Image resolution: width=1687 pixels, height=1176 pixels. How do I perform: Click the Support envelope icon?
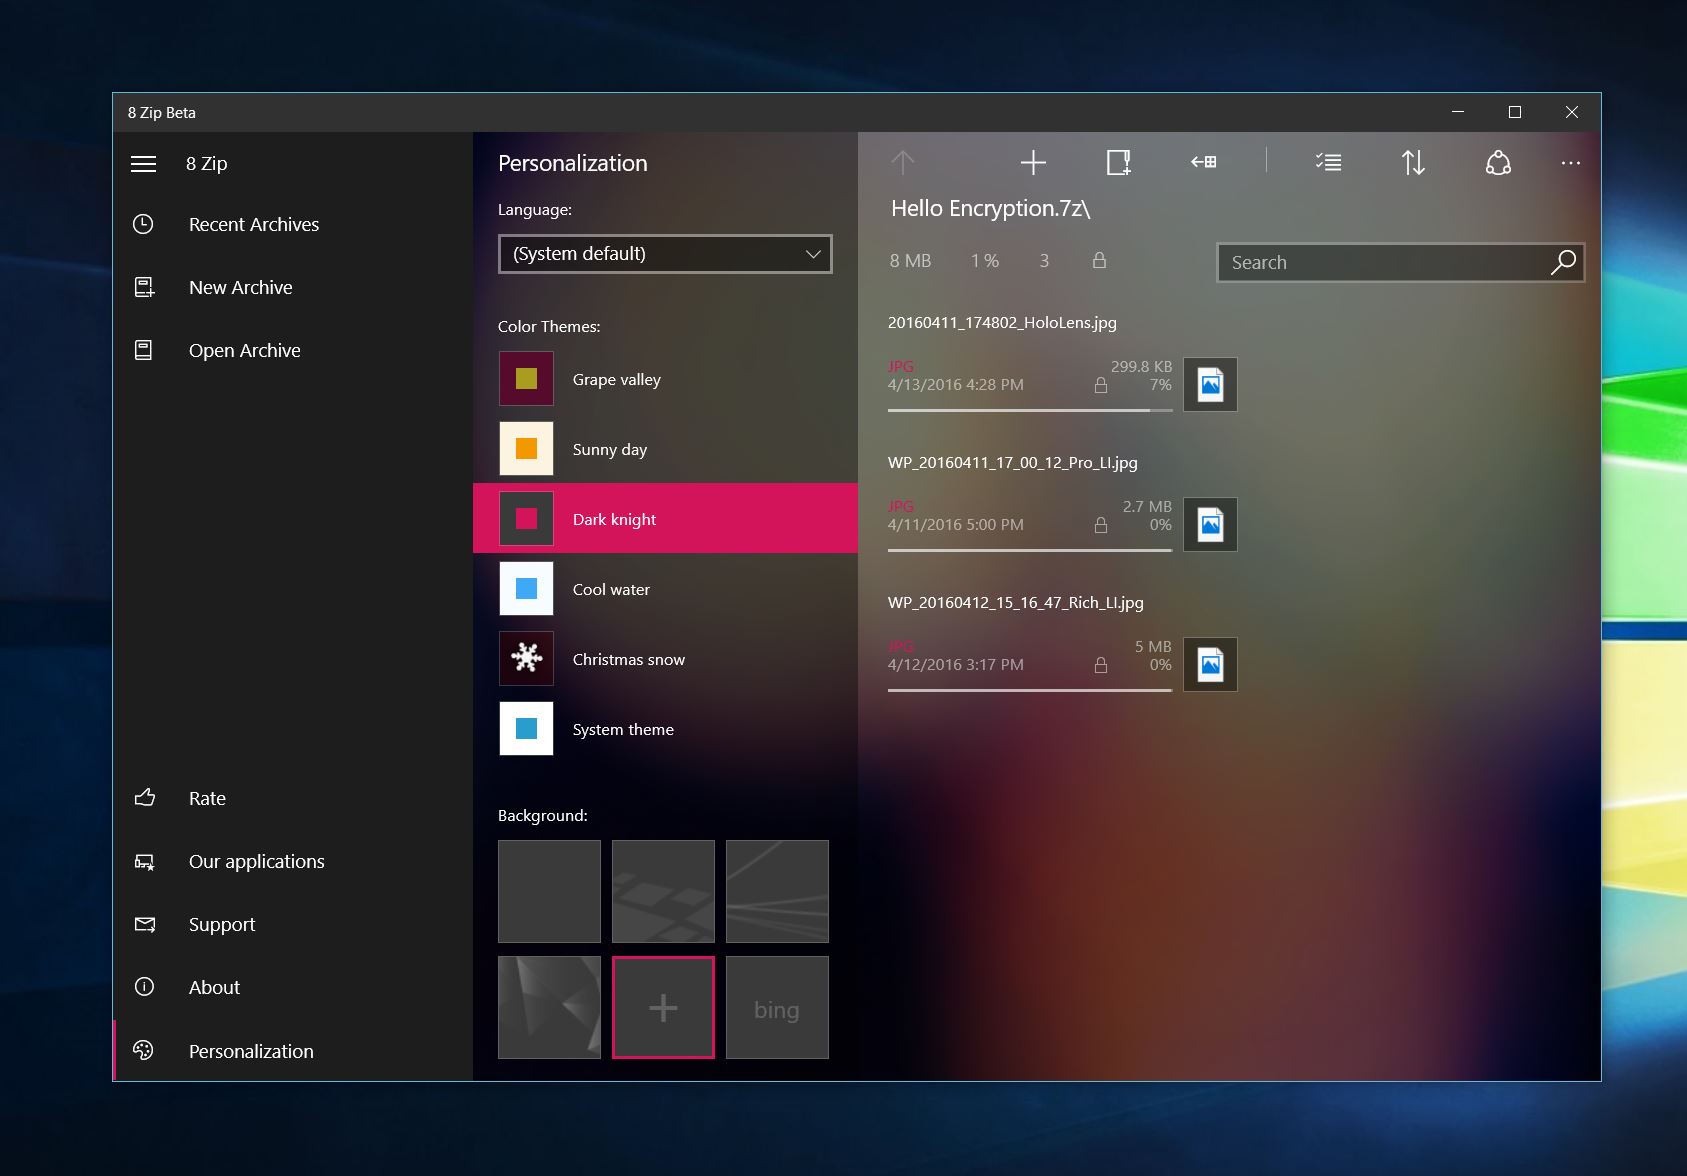point(145,924)
